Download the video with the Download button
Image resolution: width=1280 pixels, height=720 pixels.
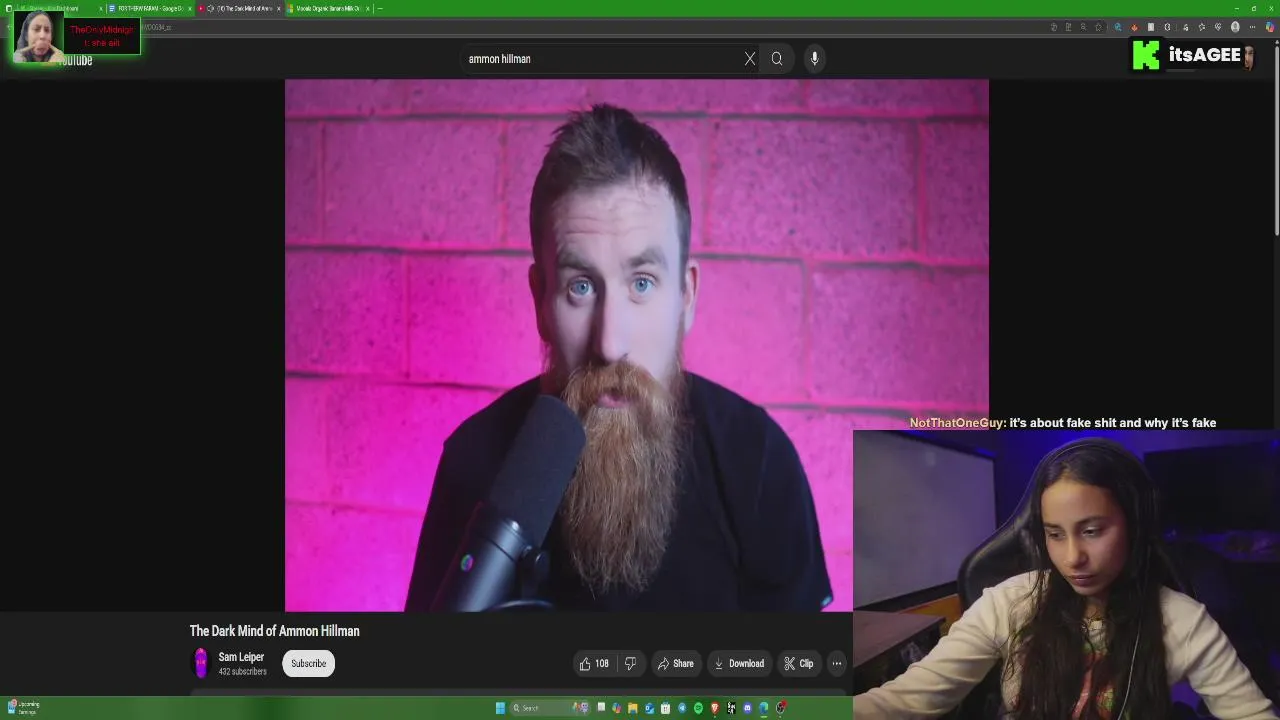click(x=738, y=663)
